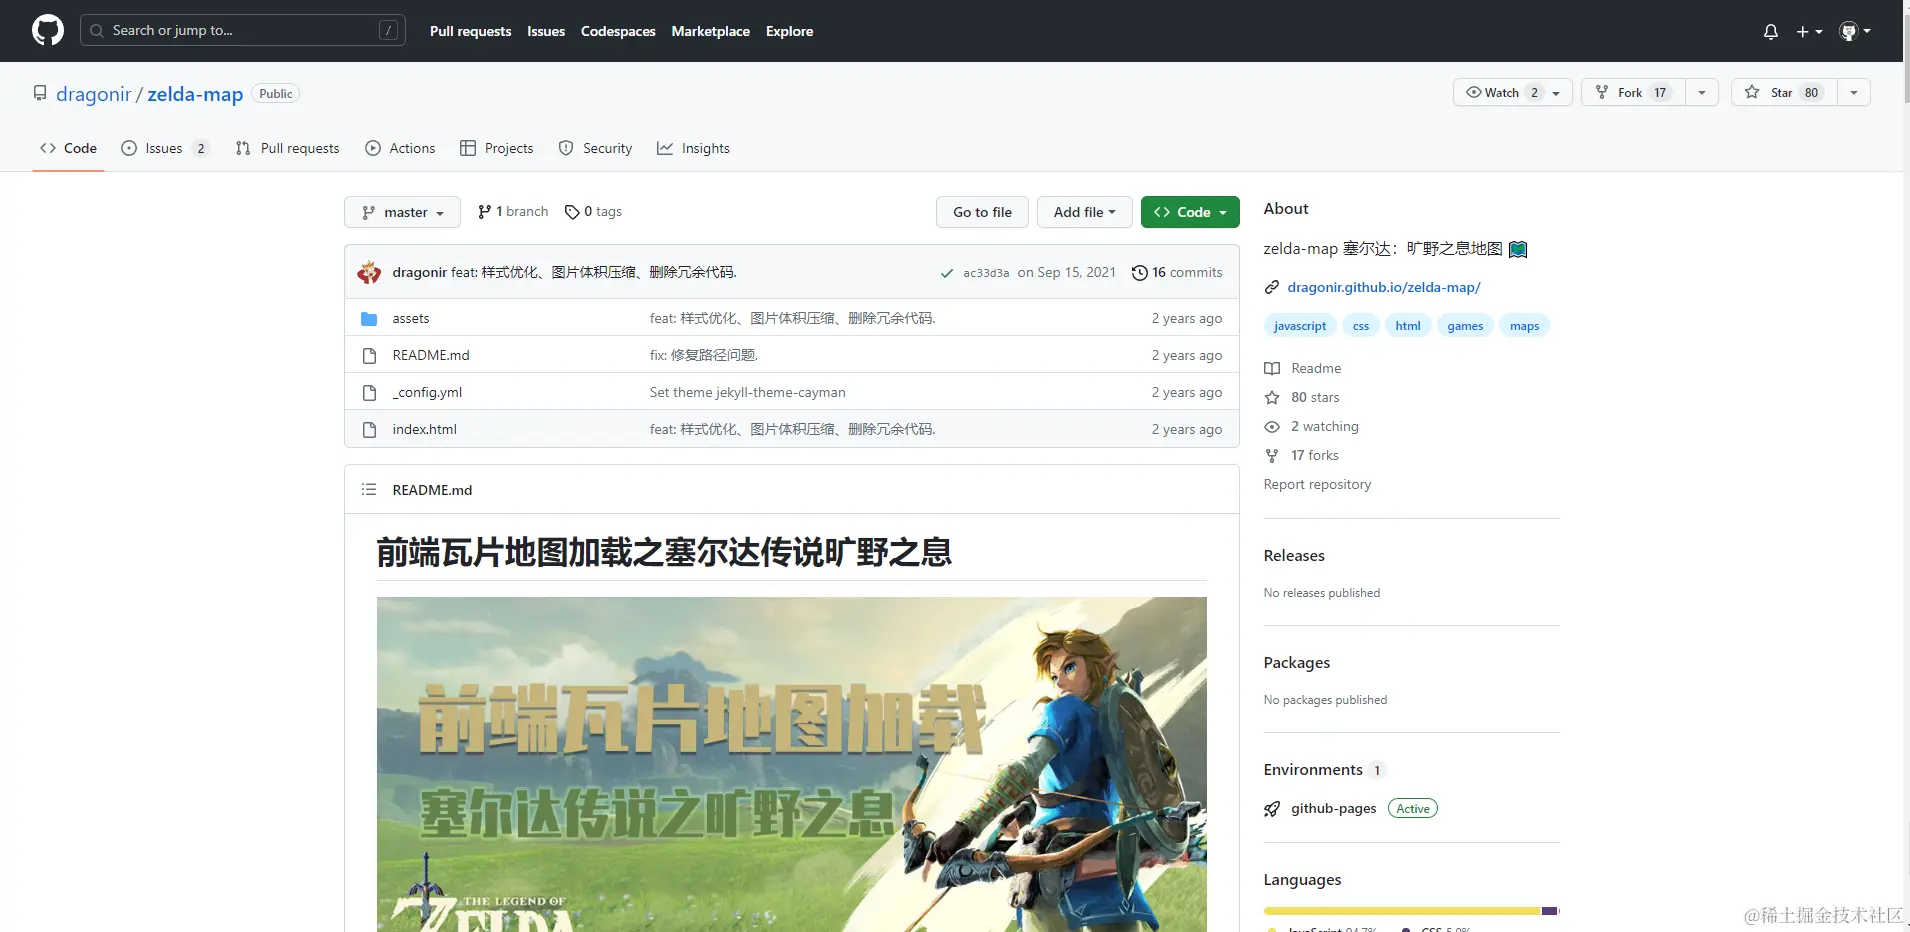The width and height of the screenshot is (1910, 932).
Task: Switch to the Projects tab
Action: (x=496, y=148)
